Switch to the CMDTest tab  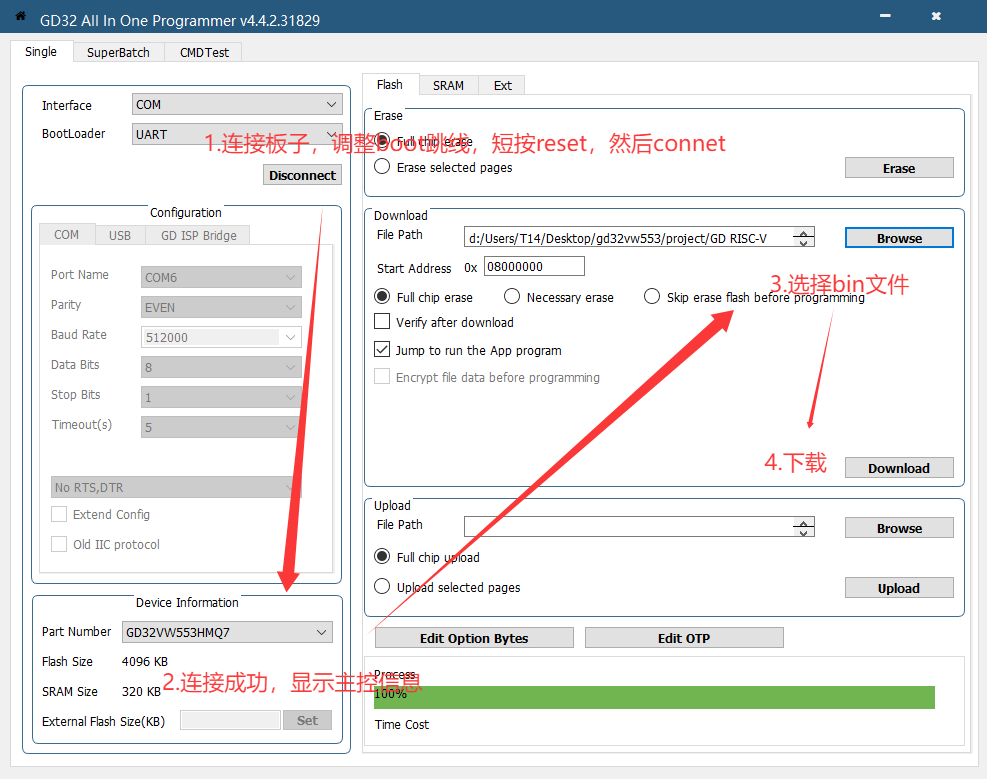point(204,52)
